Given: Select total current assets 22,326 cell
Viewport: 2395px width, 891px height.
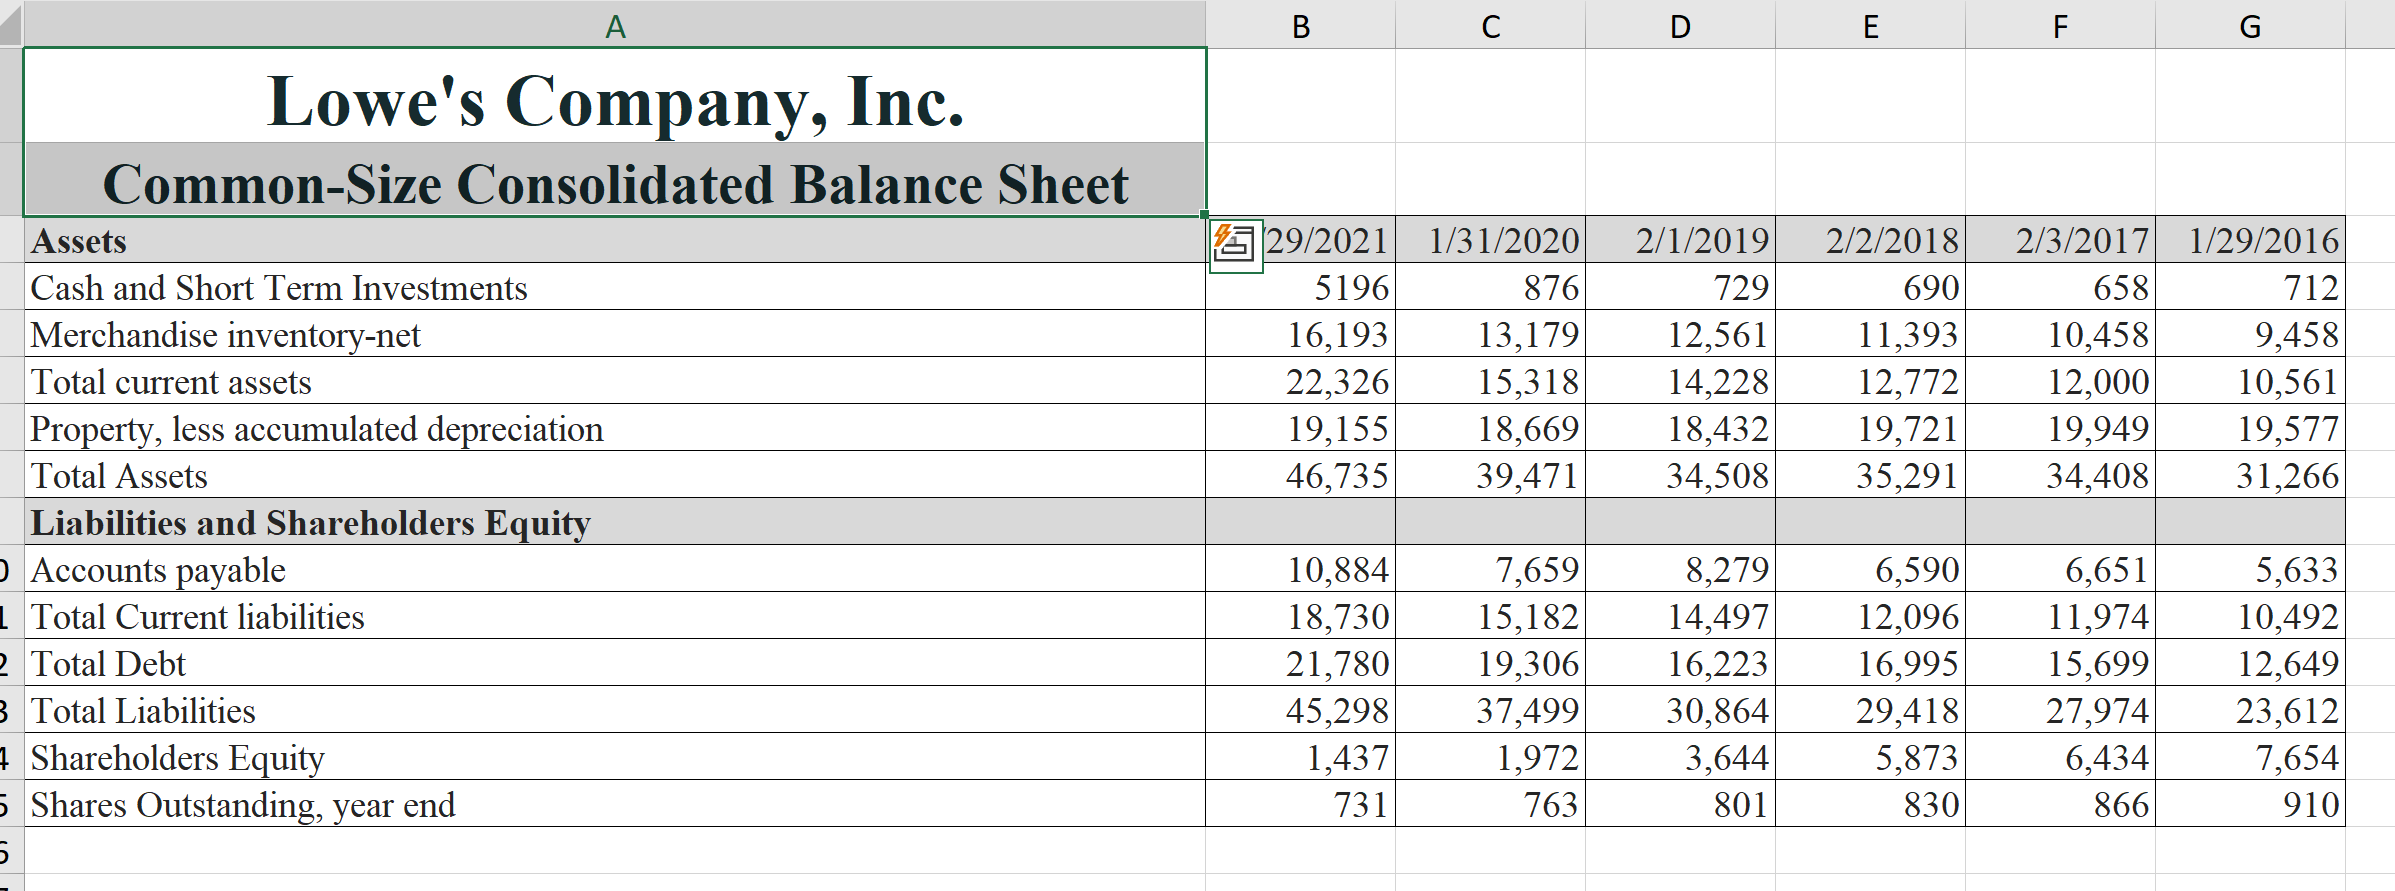Looking at the screenshot, I should (1301, 381).
